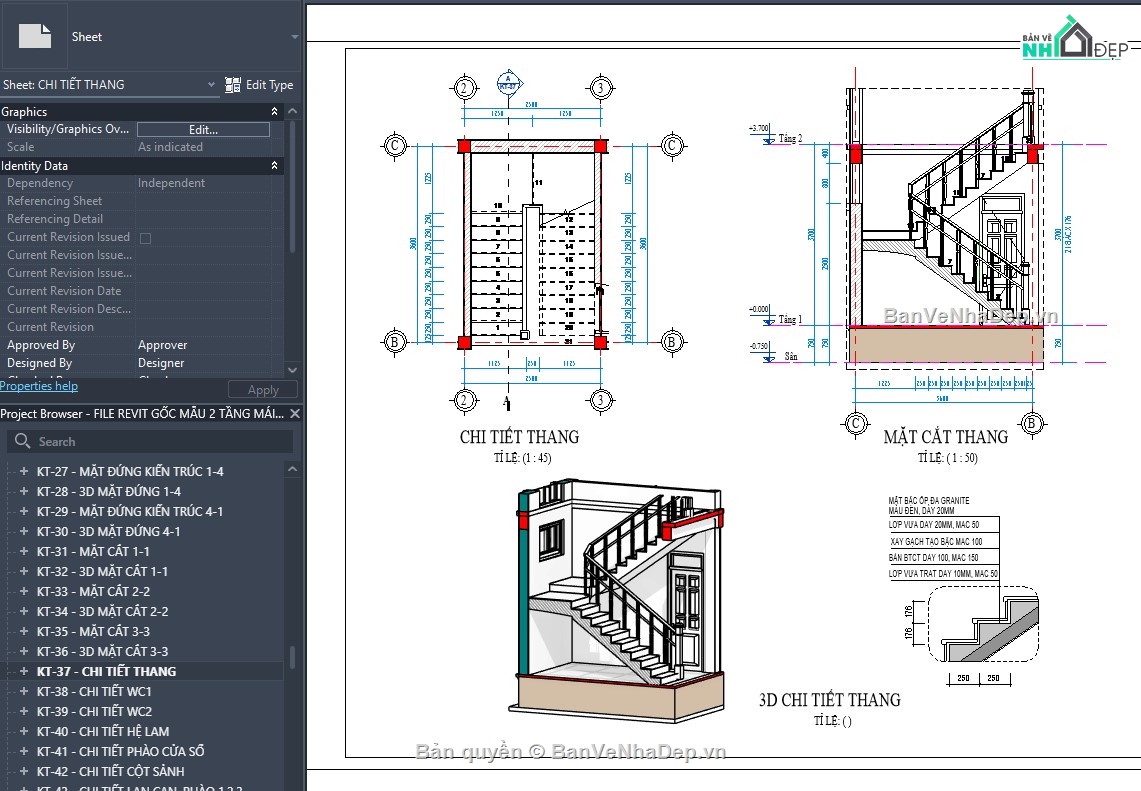The width and height of the screenshot is (1141, 791).
Task: Expand KT-29 - MẶT ĐỨNG KIẾN TRÚC 4-1
Action: pos(23,511)
